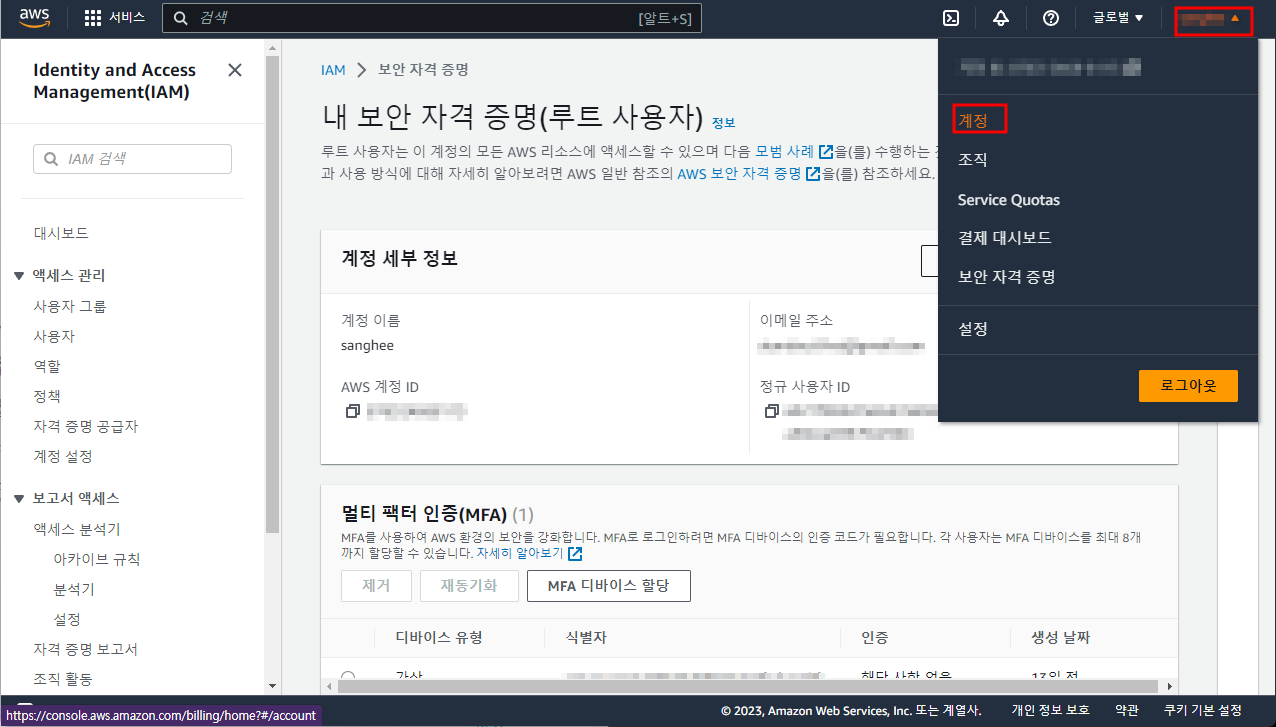
Task: Follow the IAM breadcrumb link
Action: pos(333,70)
